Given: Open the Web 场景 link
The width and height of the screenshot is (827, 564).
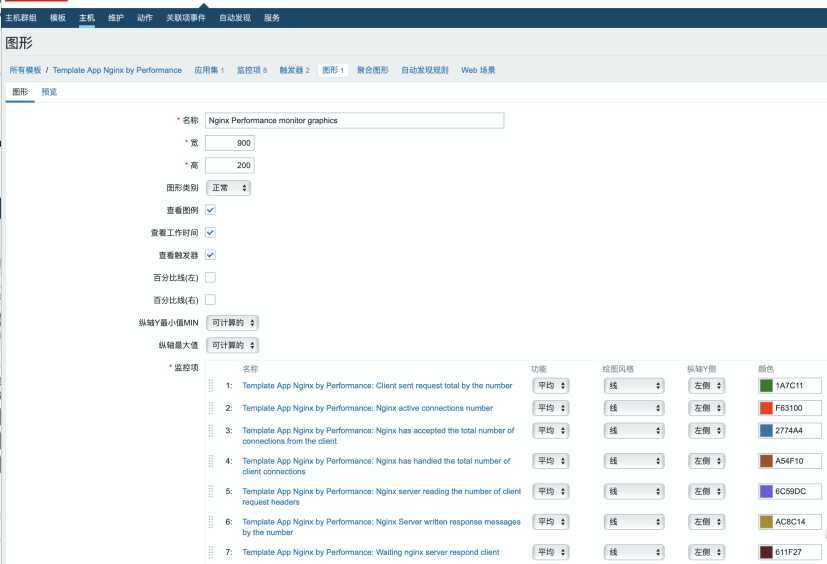Looking at the screenshot, I should (x=478, y=70).
